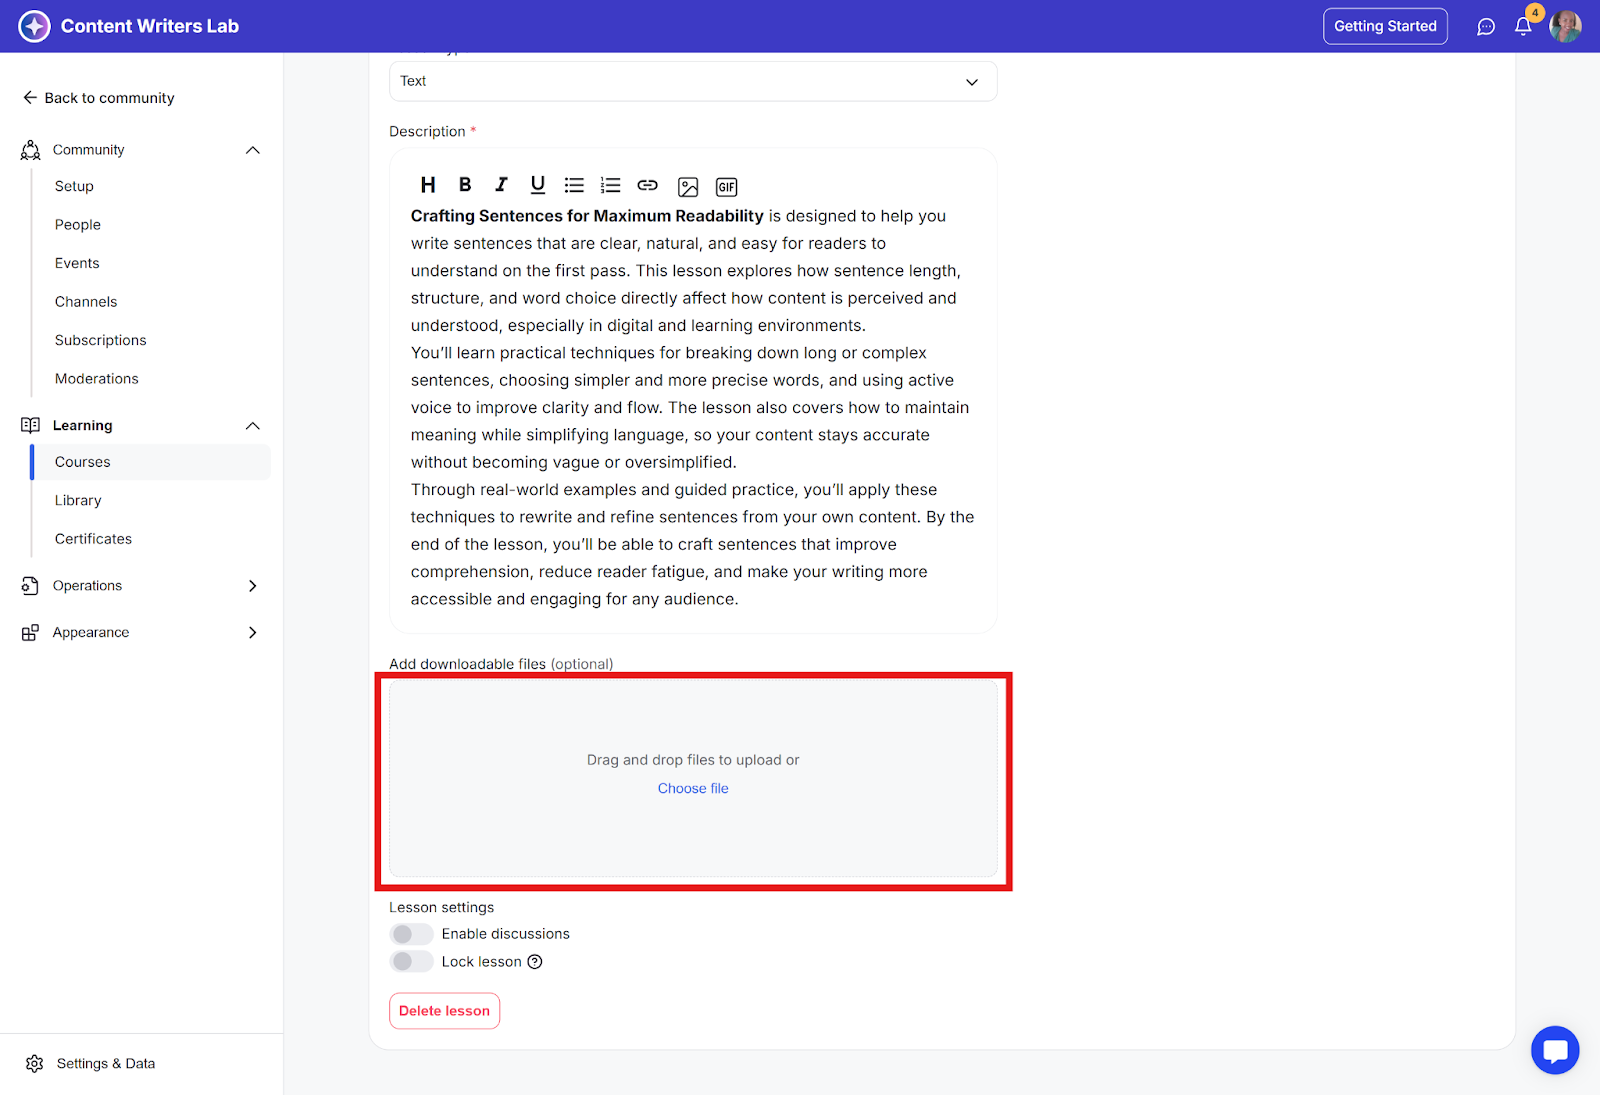Viewport: 1600px width, 1095px height.
Task: Select Channels in the sidebar
Action: coord(86,302)
